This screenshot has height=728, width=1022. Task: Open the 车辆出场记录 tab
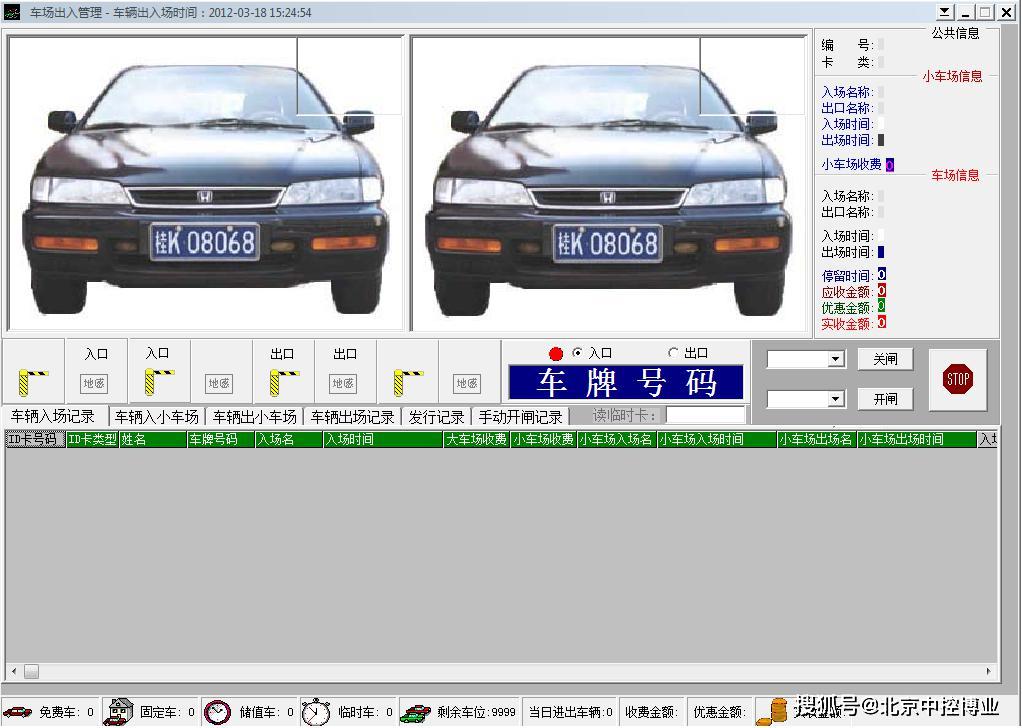coord(353,417)
